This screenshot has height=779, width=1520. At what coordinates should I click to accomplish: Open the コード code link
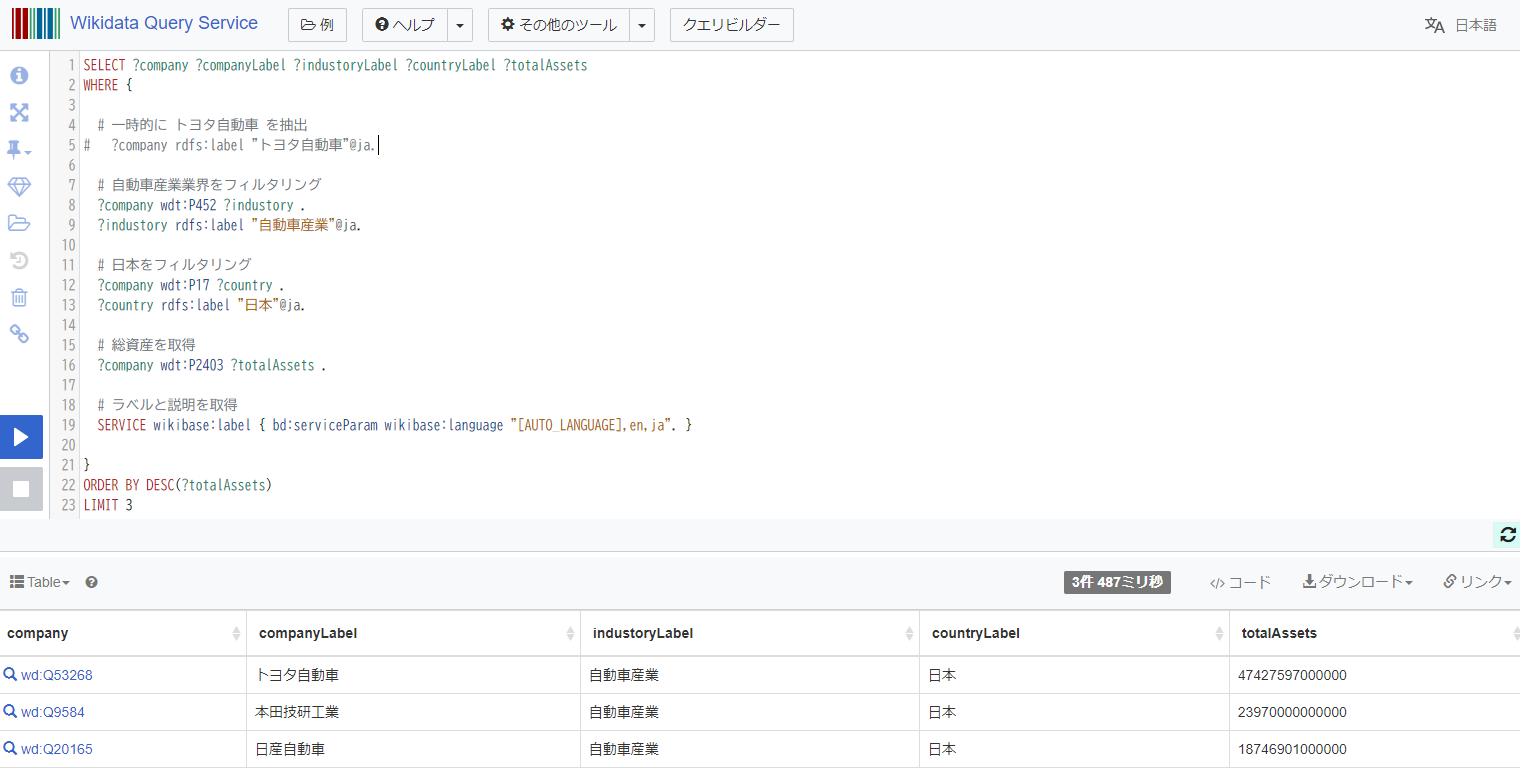pyautogui.click(x=1240, y=582)
